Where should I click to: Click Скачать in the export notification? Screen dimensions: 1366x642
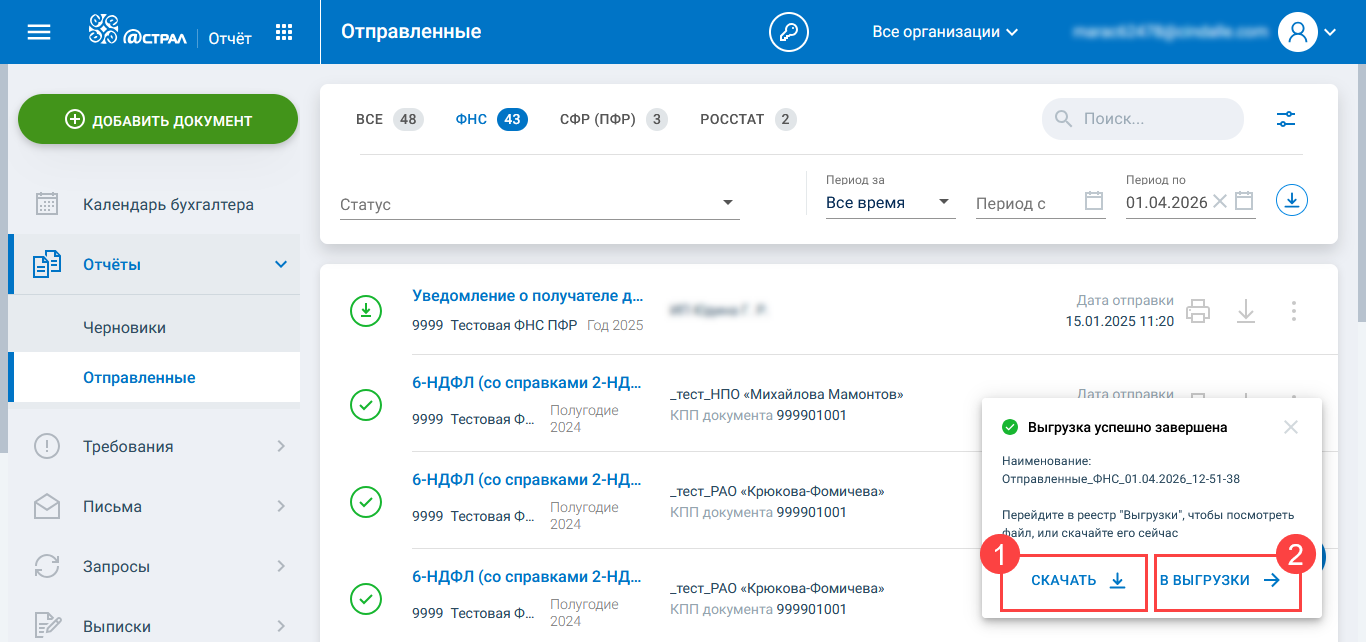[1074, 581]
